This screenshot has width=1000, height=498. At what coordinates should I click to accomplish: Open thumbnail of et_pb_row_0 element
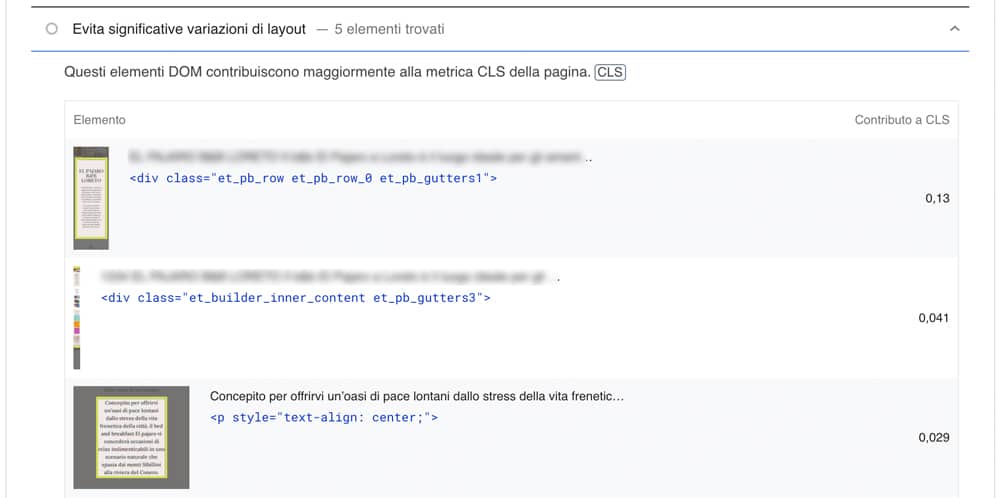(91, 198)
